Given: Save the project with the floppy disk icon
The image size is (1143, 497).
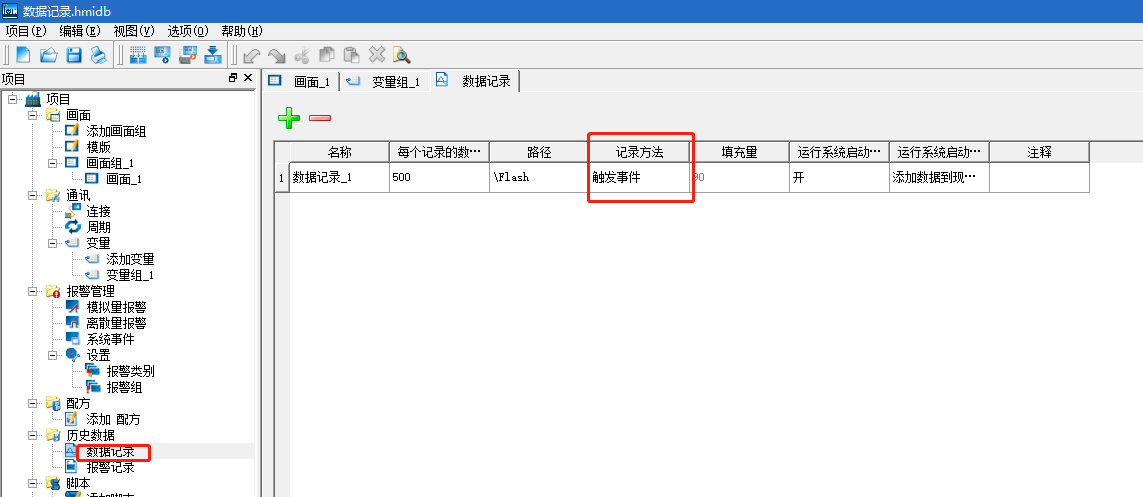Looking at the screenshot, I should pyautogui.click(x=74, y=55).
